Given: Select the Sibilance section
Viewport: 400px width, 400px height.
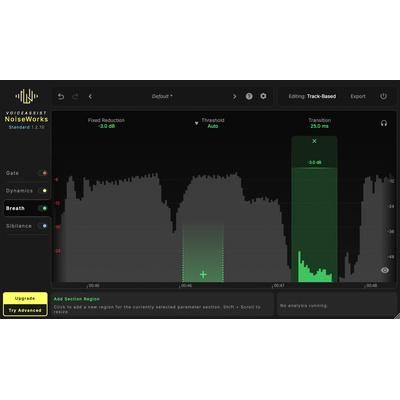Looking at the screenshot, I should pyautogui.click(x=19, y=226).
